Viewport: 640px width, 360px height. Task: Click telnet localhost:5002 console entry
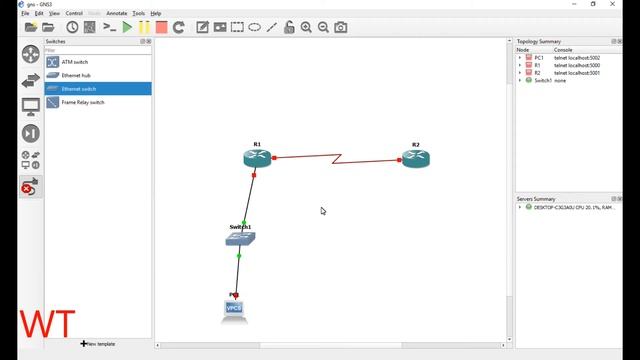click(577, 58)
